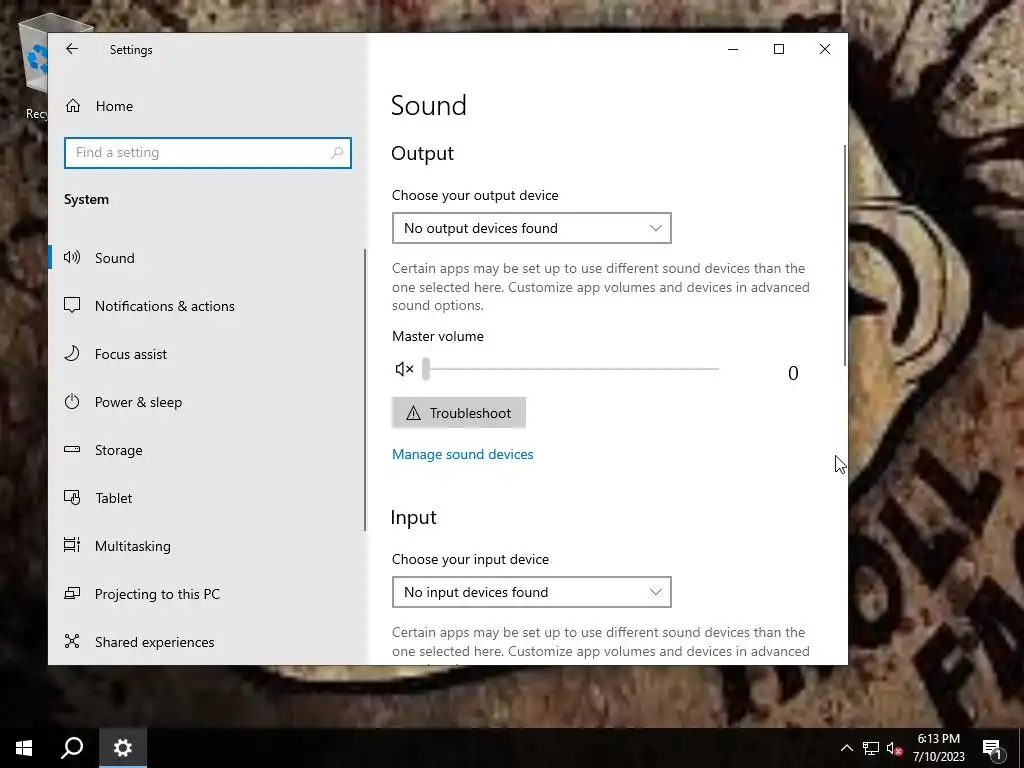Focus the Find a setting search box

click(x=208, y=153)
